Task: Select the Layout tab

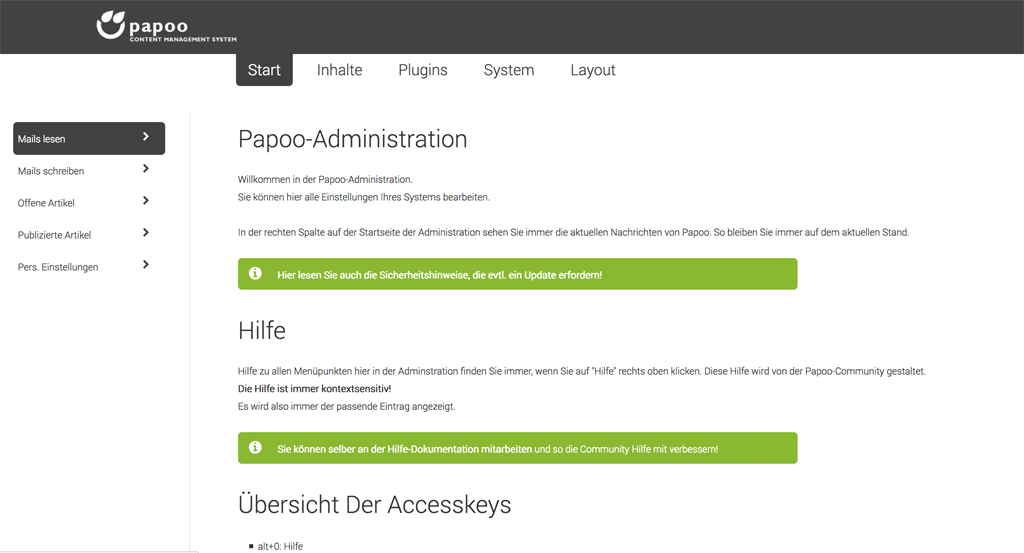Action: [x=593, y=70]
